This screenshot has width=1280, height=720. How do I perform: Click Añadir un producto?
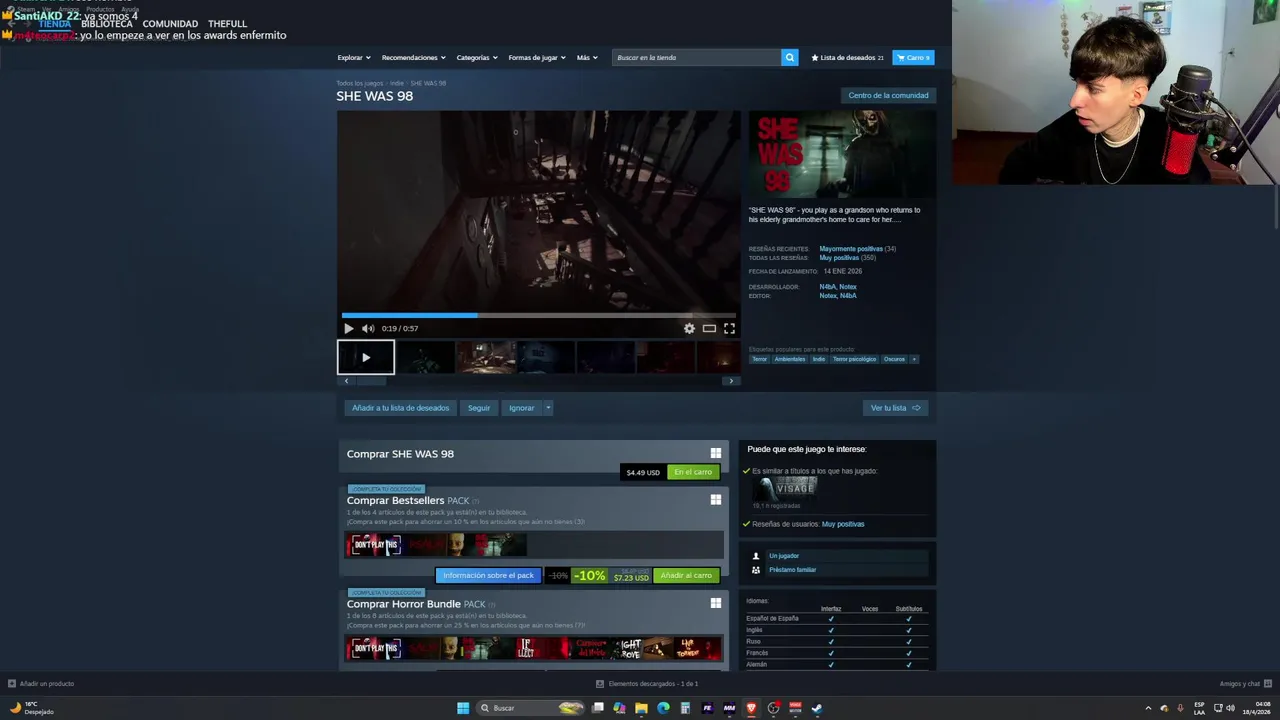coord(41,684)
